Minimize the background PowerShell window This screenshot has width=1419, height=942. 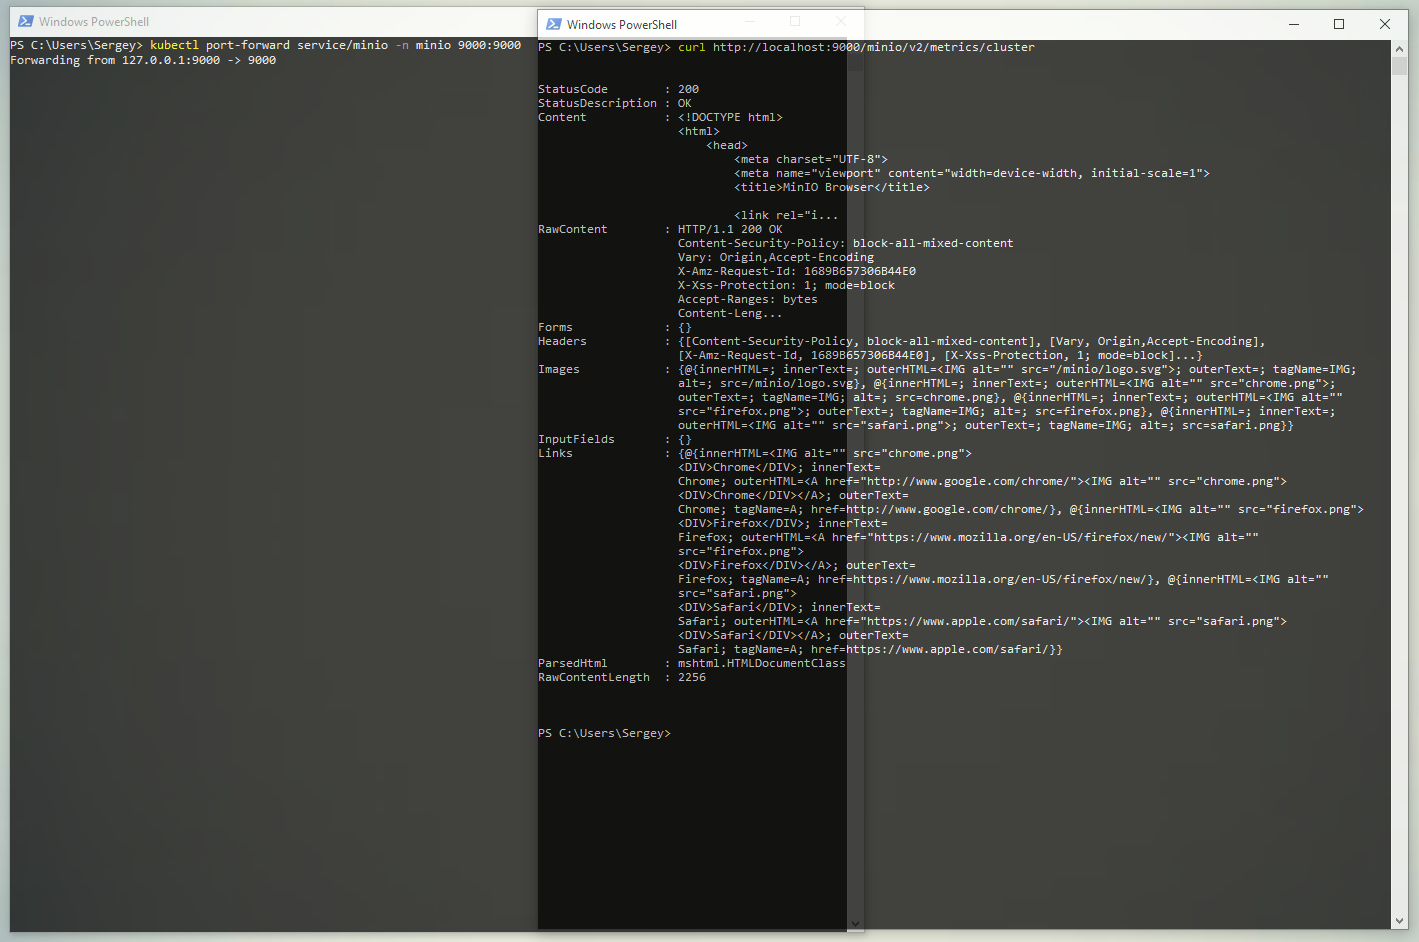pos(1293,23)
